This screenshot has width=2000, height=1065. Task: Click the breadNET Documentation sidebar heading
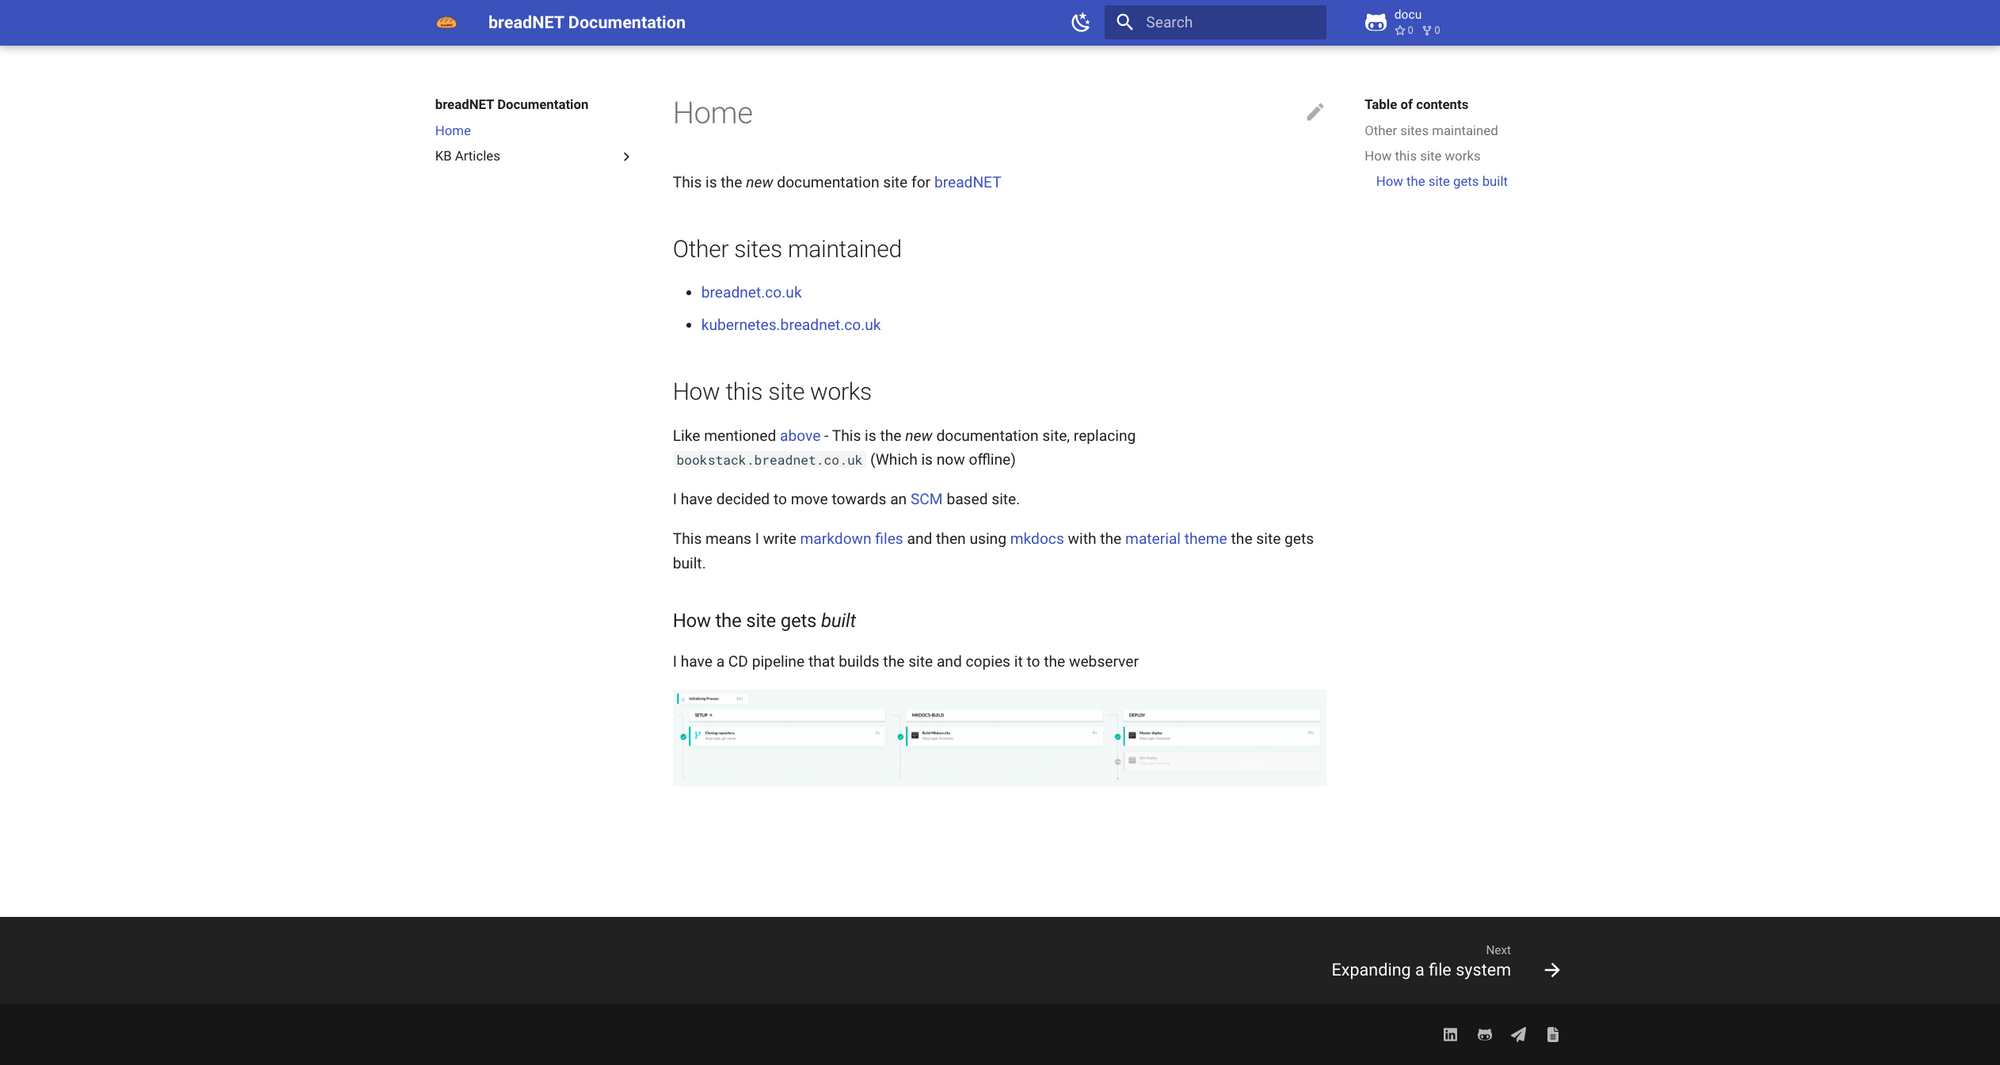pos(511,105)
